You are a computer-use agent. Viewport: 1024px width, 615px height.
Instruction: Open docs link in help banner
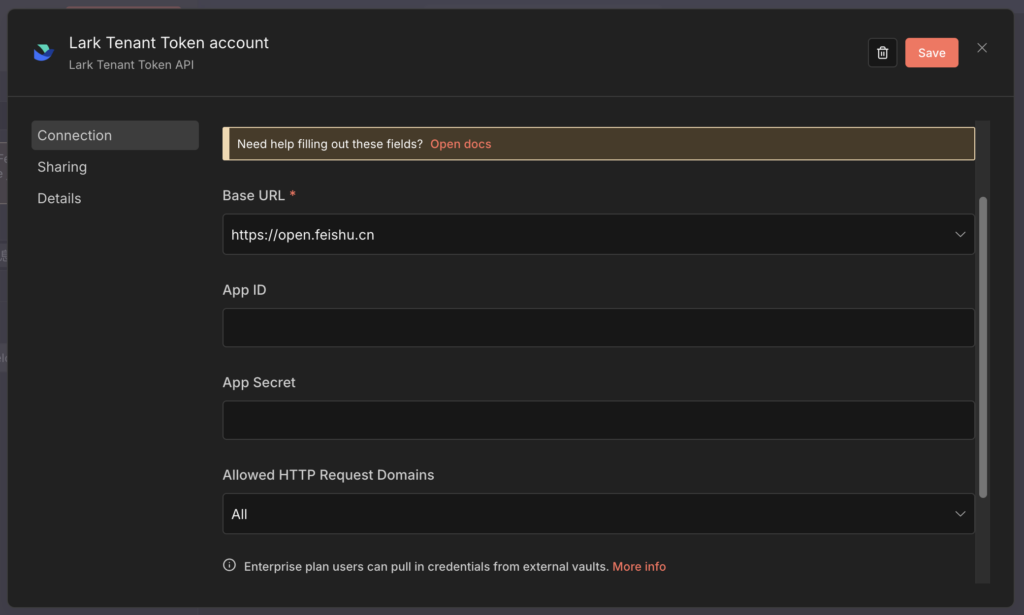pos(460,144)
